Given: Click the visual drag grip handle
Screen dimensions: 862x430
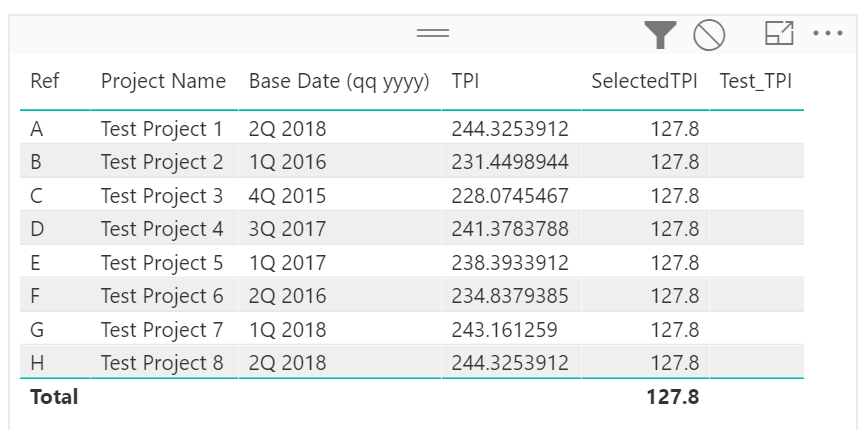Looking at the screenshot, I should pyautogui.click(x=433, y=33).
